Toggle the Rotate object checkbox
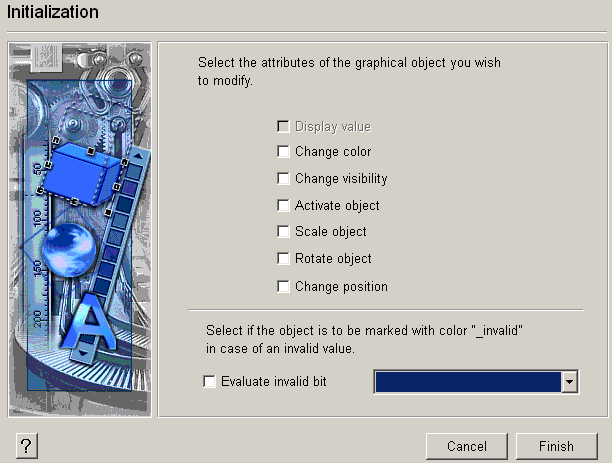The width and height of the screenshot is (612, 463). 284,259
